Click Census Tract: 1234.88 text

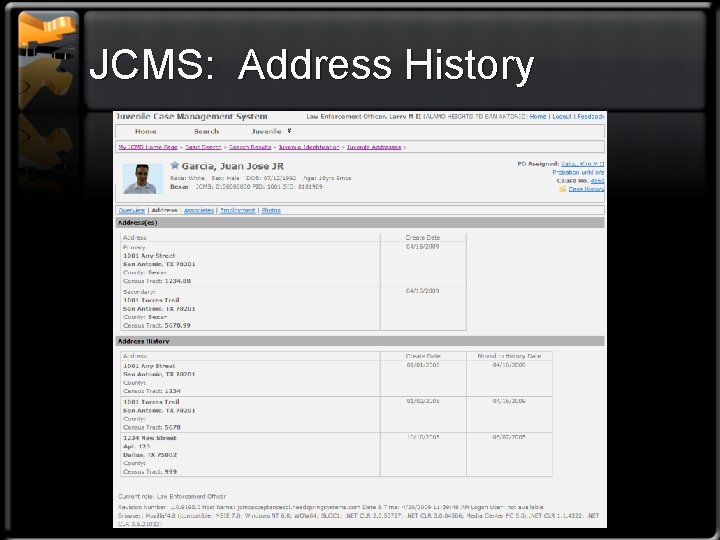(157, 281)
